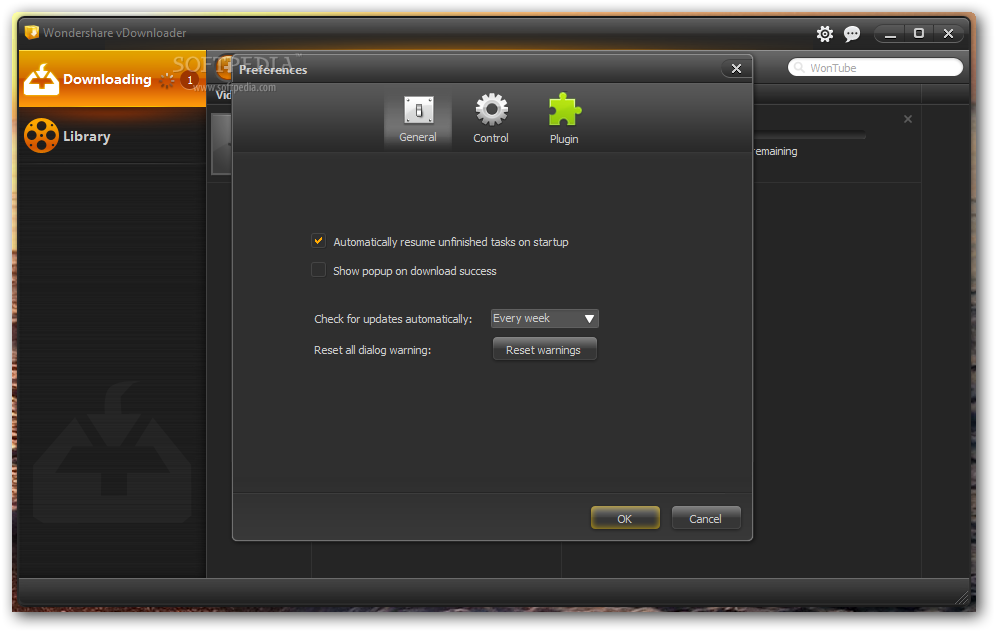Click the Wondershare vDownloader app icon

pyautogui.click(x=31, y=32)
